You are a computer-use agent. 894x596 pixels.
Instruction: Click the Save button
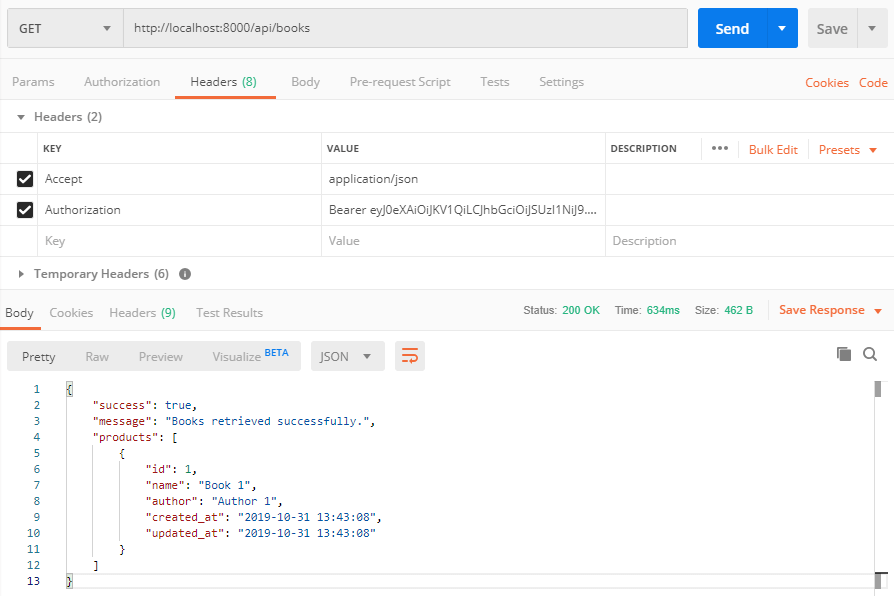pyautogui.click(x=832, y=29)
